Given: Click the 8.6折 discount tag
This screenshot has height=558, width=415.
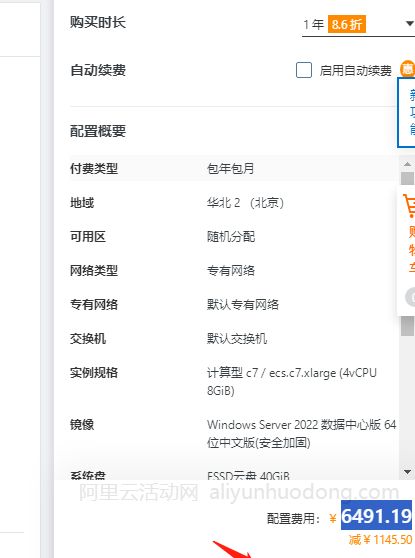Looking at the screenshot, I should tap(347, 25).
